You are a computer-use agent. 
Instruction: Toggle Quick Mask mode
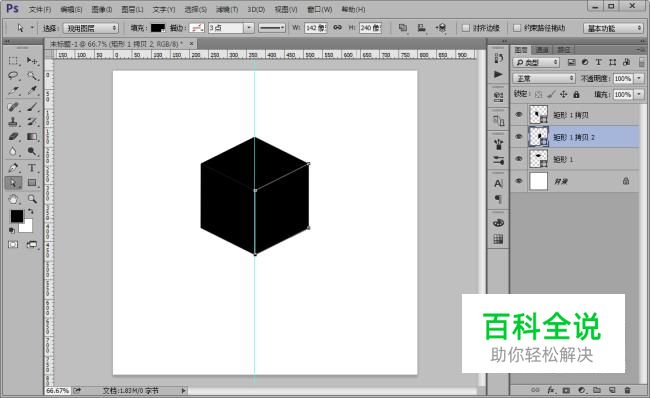[13, 245]
